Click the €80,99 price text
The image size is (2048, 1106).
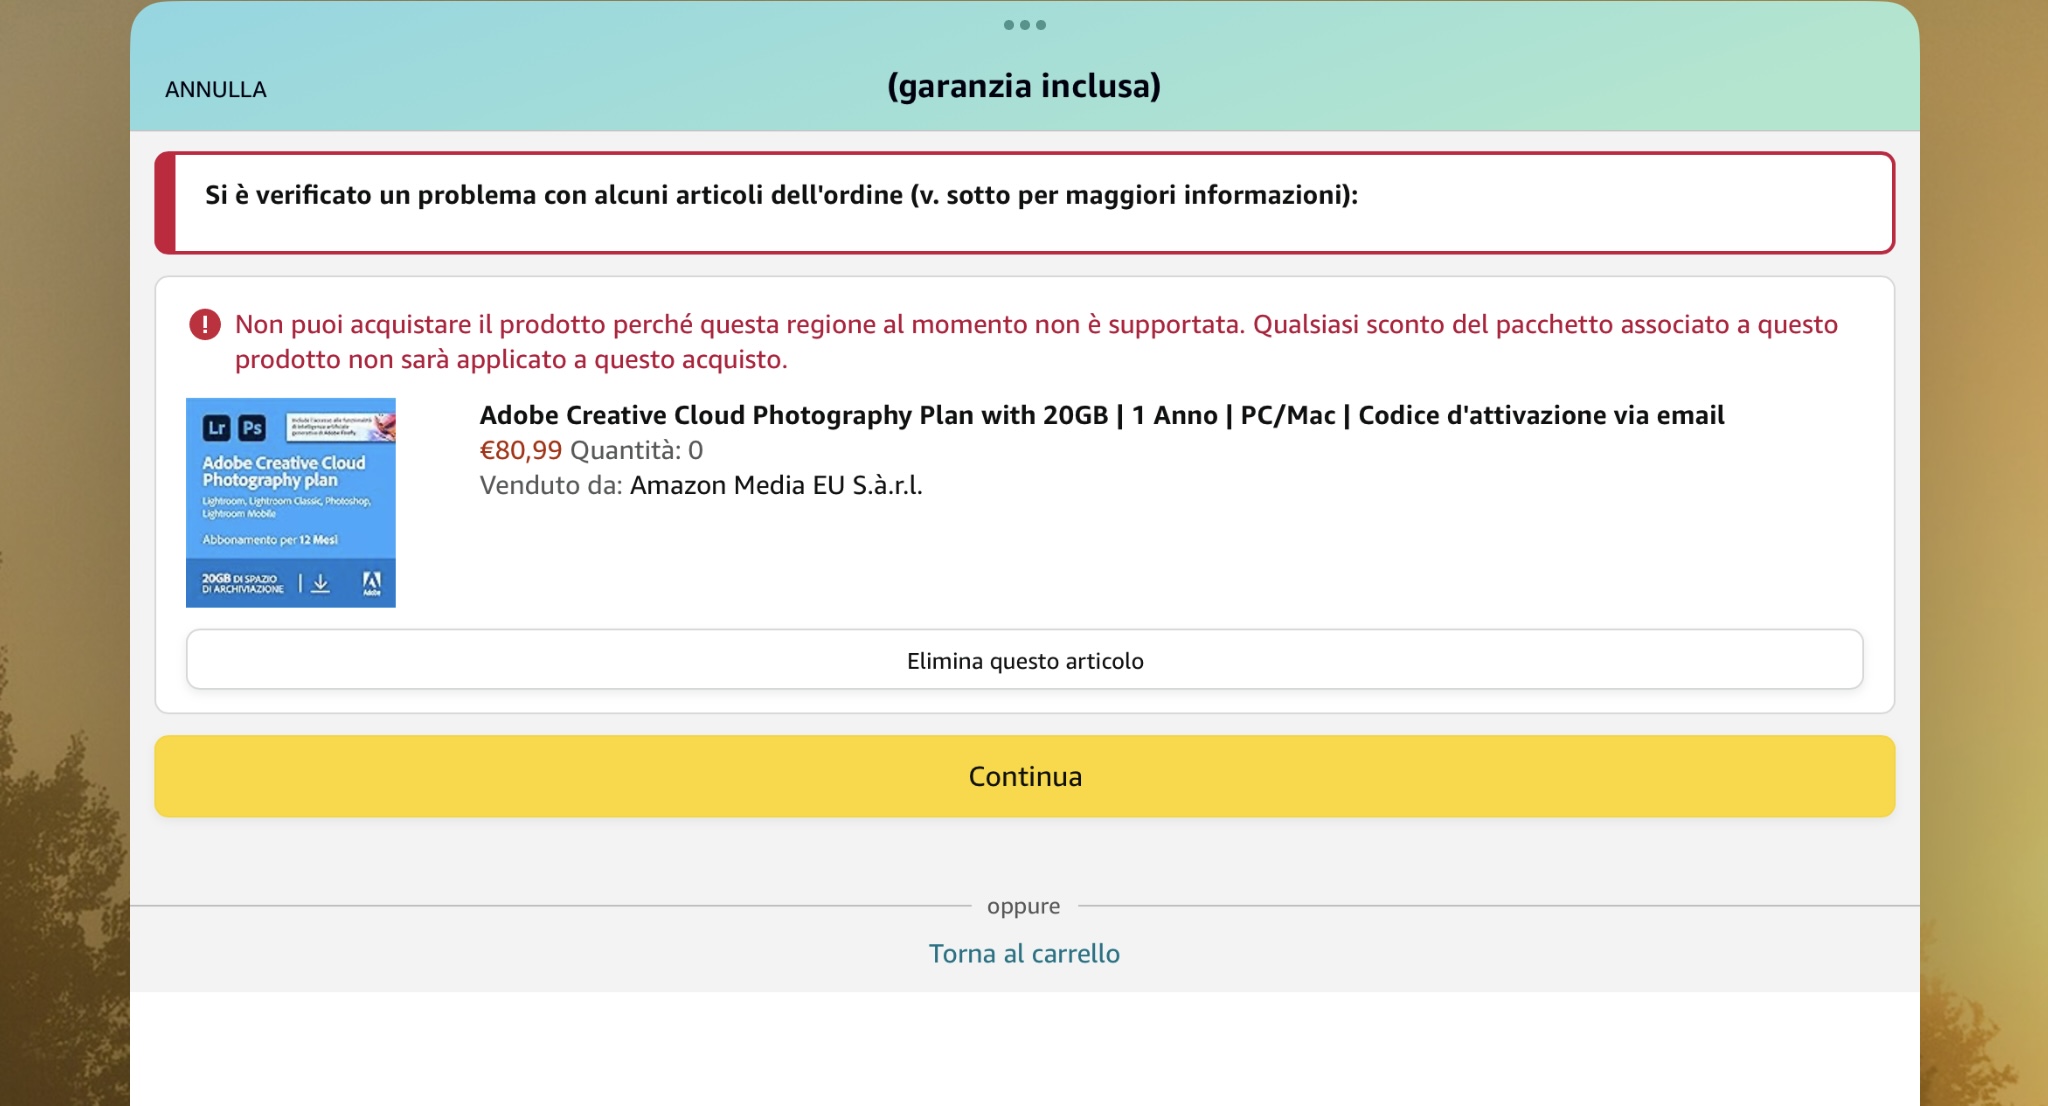click(x=520, y=450)
